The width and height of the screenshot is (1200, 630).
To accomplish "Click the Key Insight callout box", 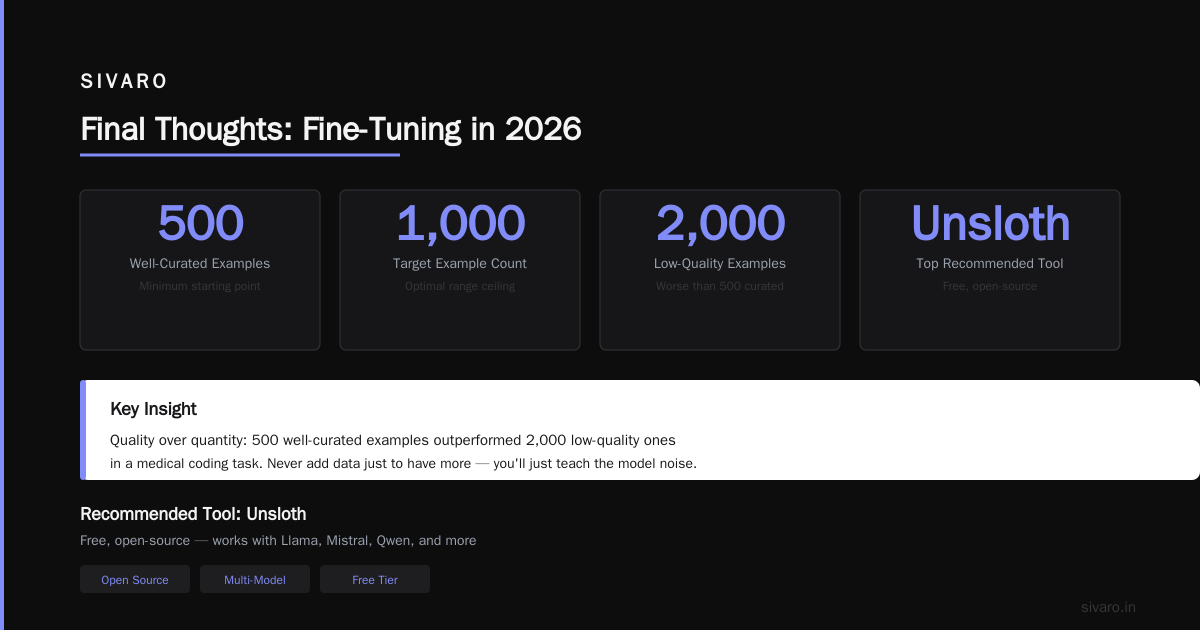I will (x=640, y=430).
